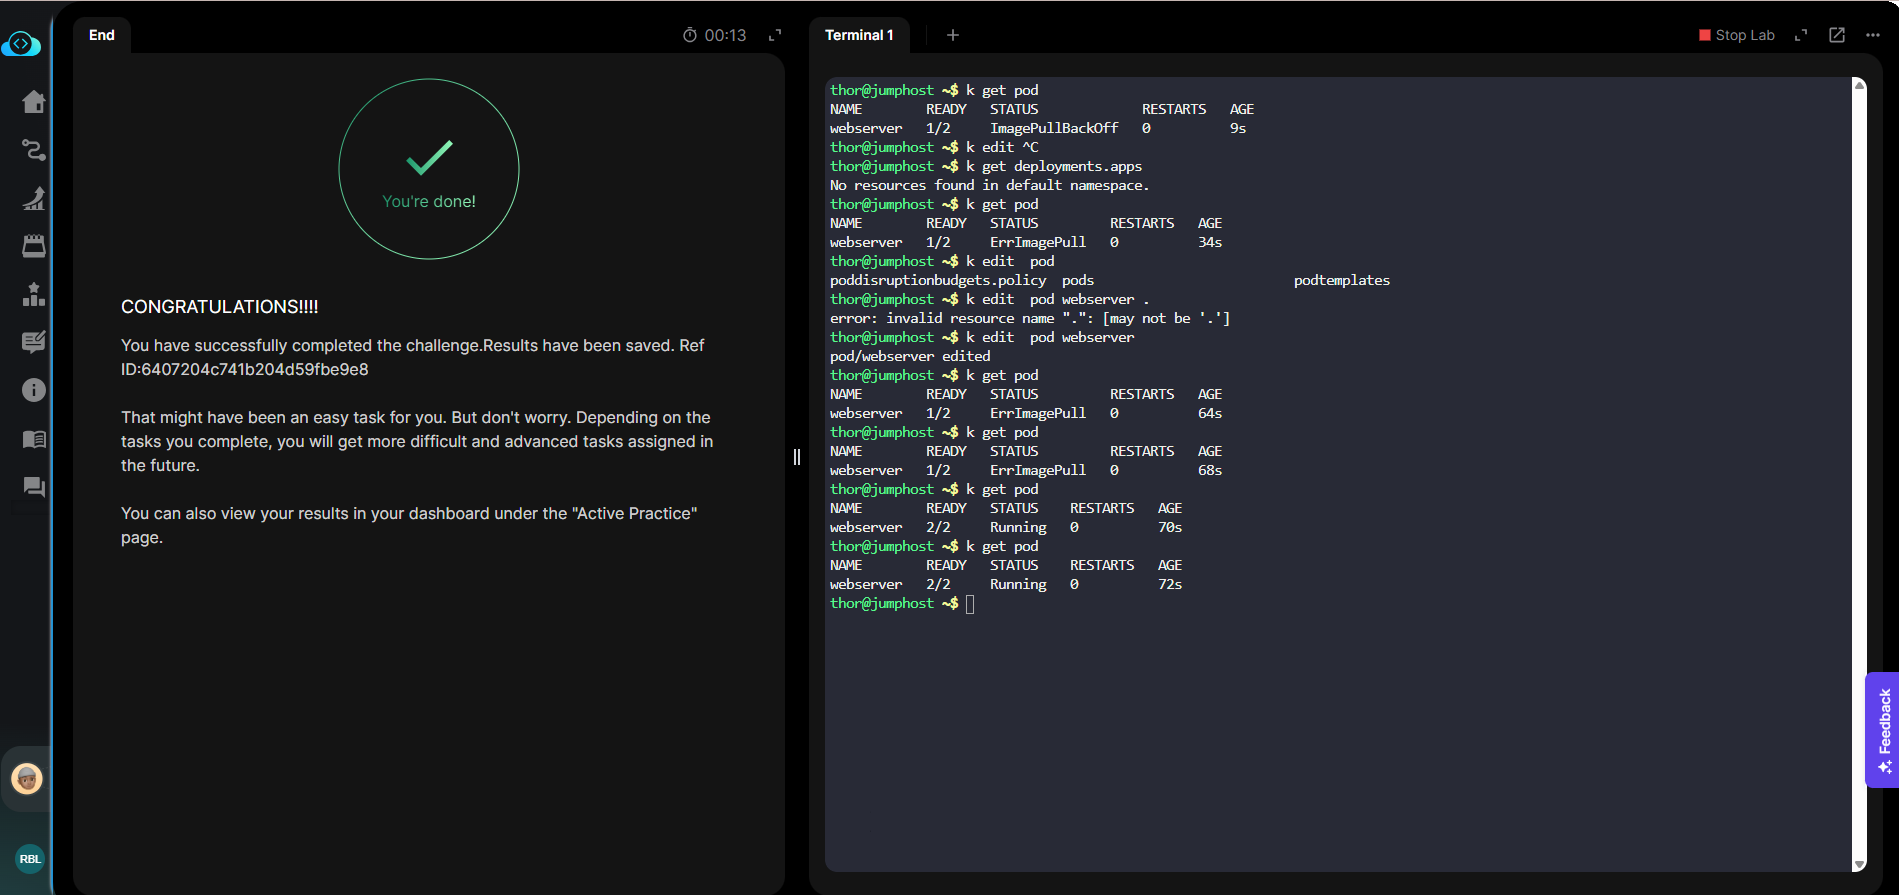This screenshot has width=1899, height=895.
Task: Add a new terminal tab
Action: pos(953,35)
